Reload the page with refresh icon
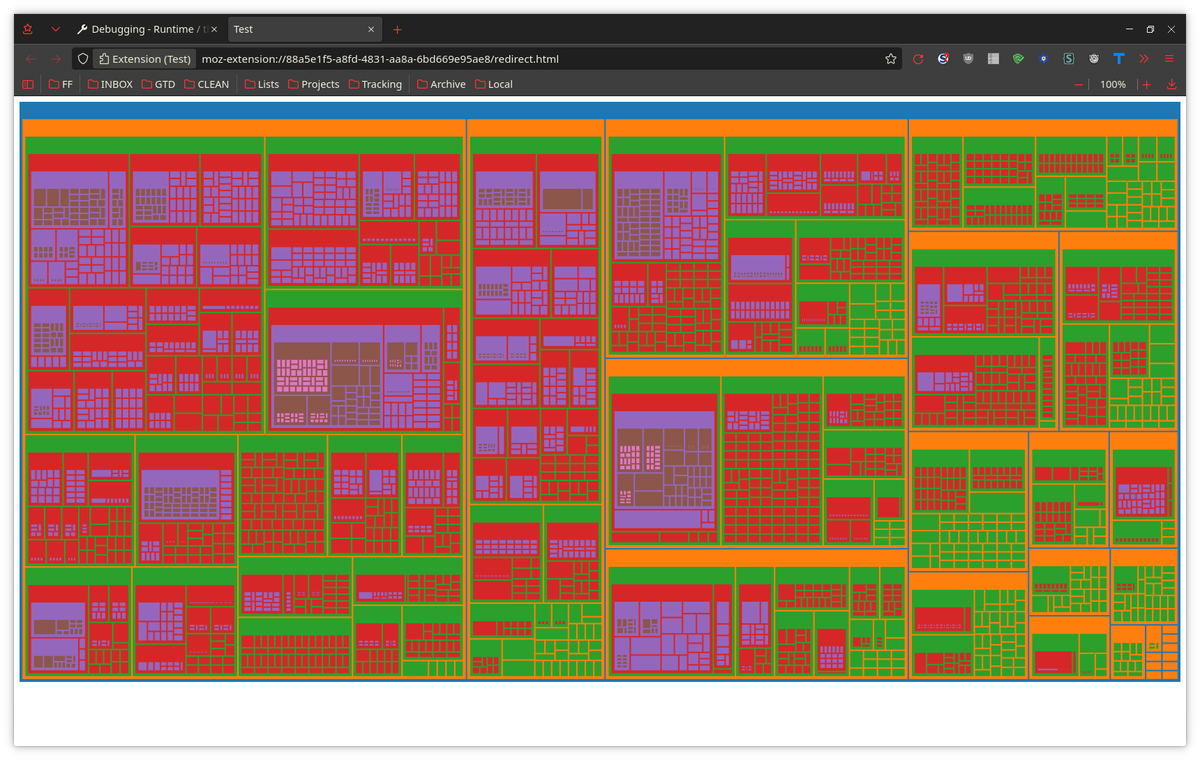 tap(918, 59)
